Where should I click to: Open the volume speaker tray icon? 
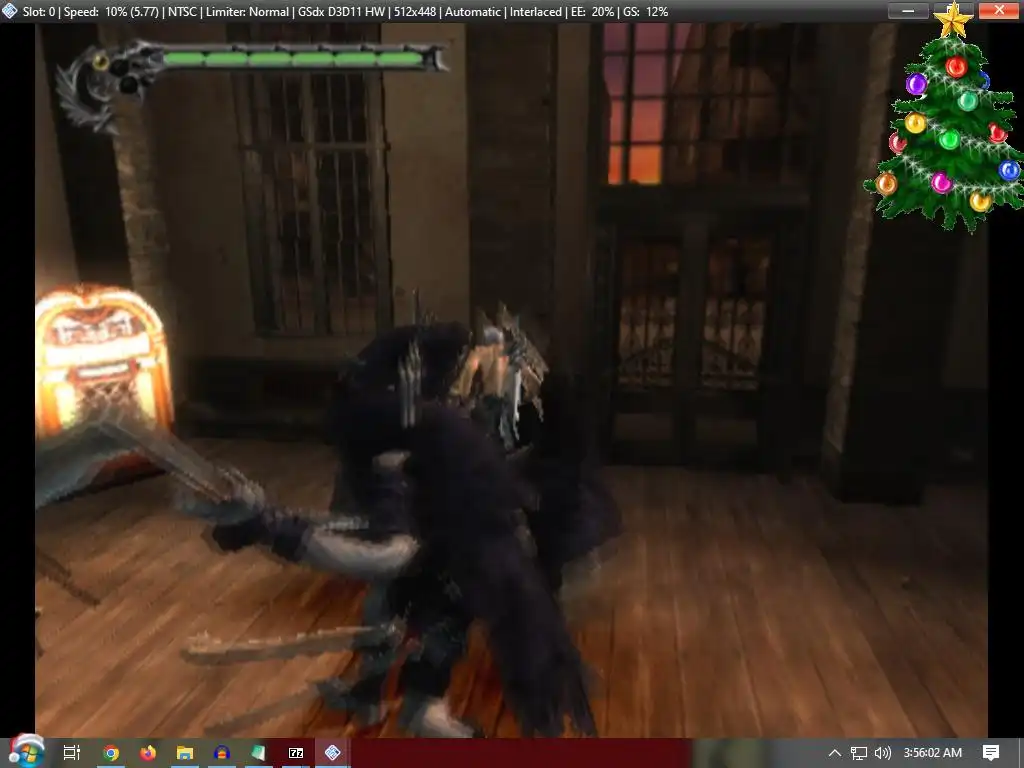pos(882,753)
